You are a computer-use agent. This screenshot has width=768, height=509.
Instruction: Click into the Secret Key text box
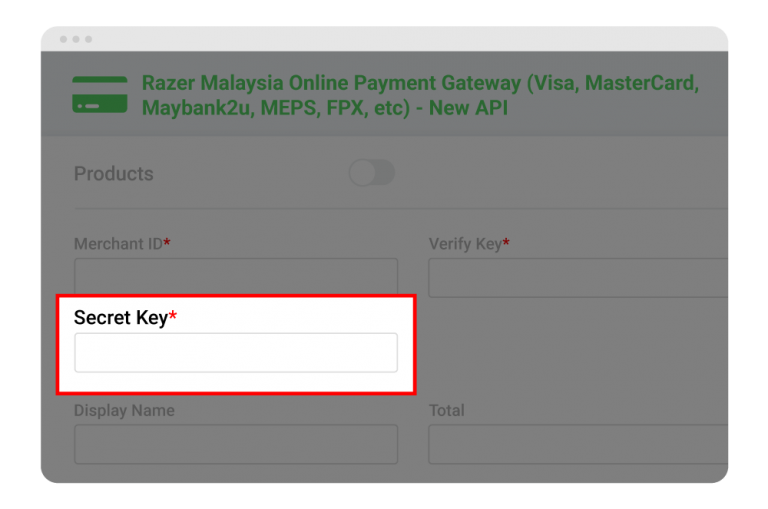coord(236,353)
